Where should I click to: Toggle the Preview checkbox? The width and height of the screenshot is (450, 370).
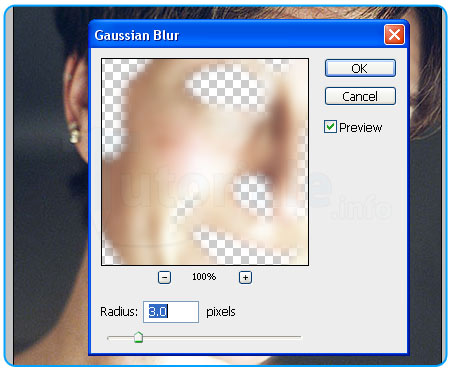point(330,127)
